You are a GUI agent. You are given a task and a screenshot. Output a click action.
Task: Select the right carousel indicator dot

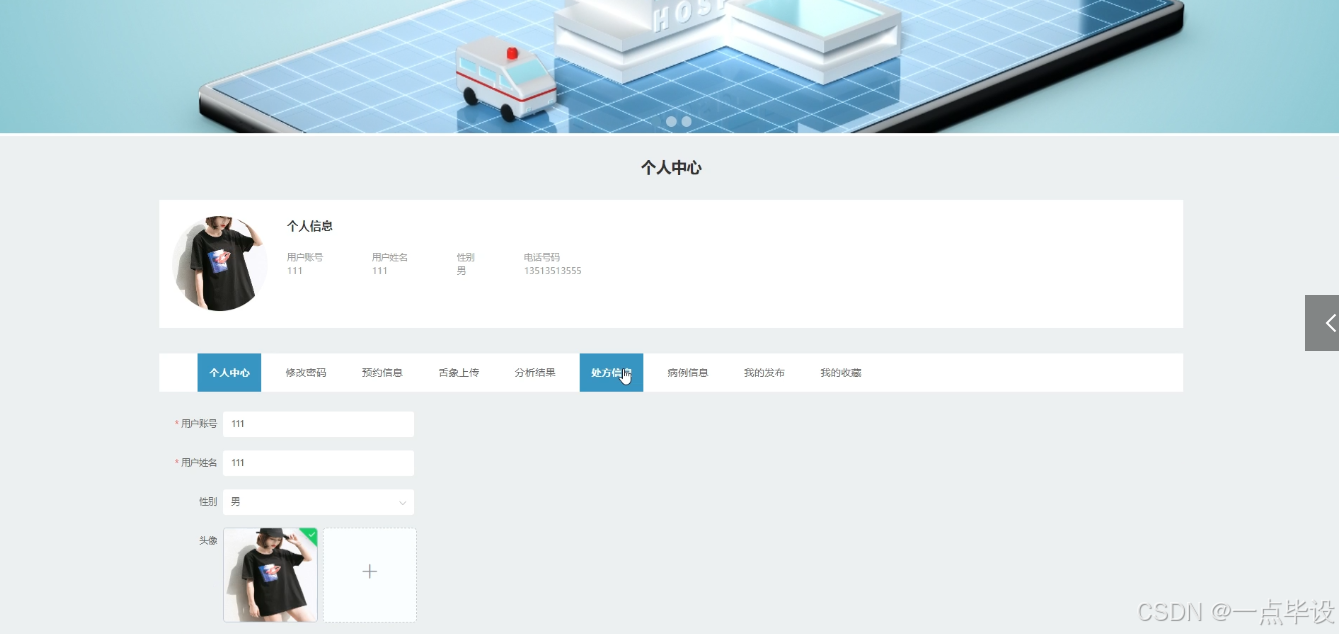(x=687, y=121)
